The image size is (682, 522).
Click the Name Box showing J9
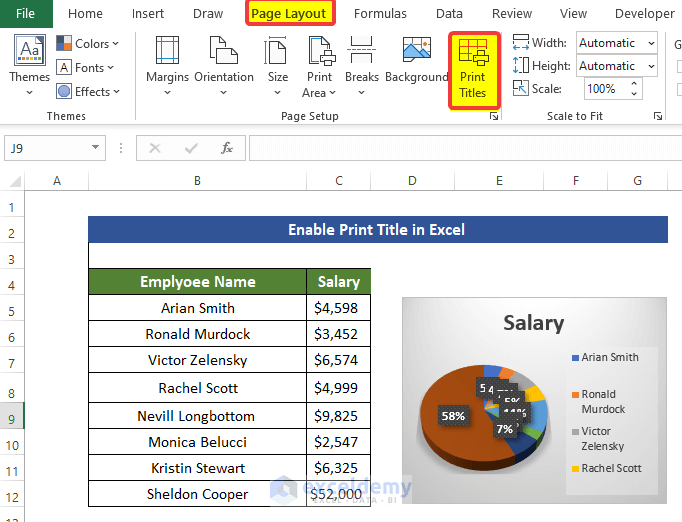point(47,148)
